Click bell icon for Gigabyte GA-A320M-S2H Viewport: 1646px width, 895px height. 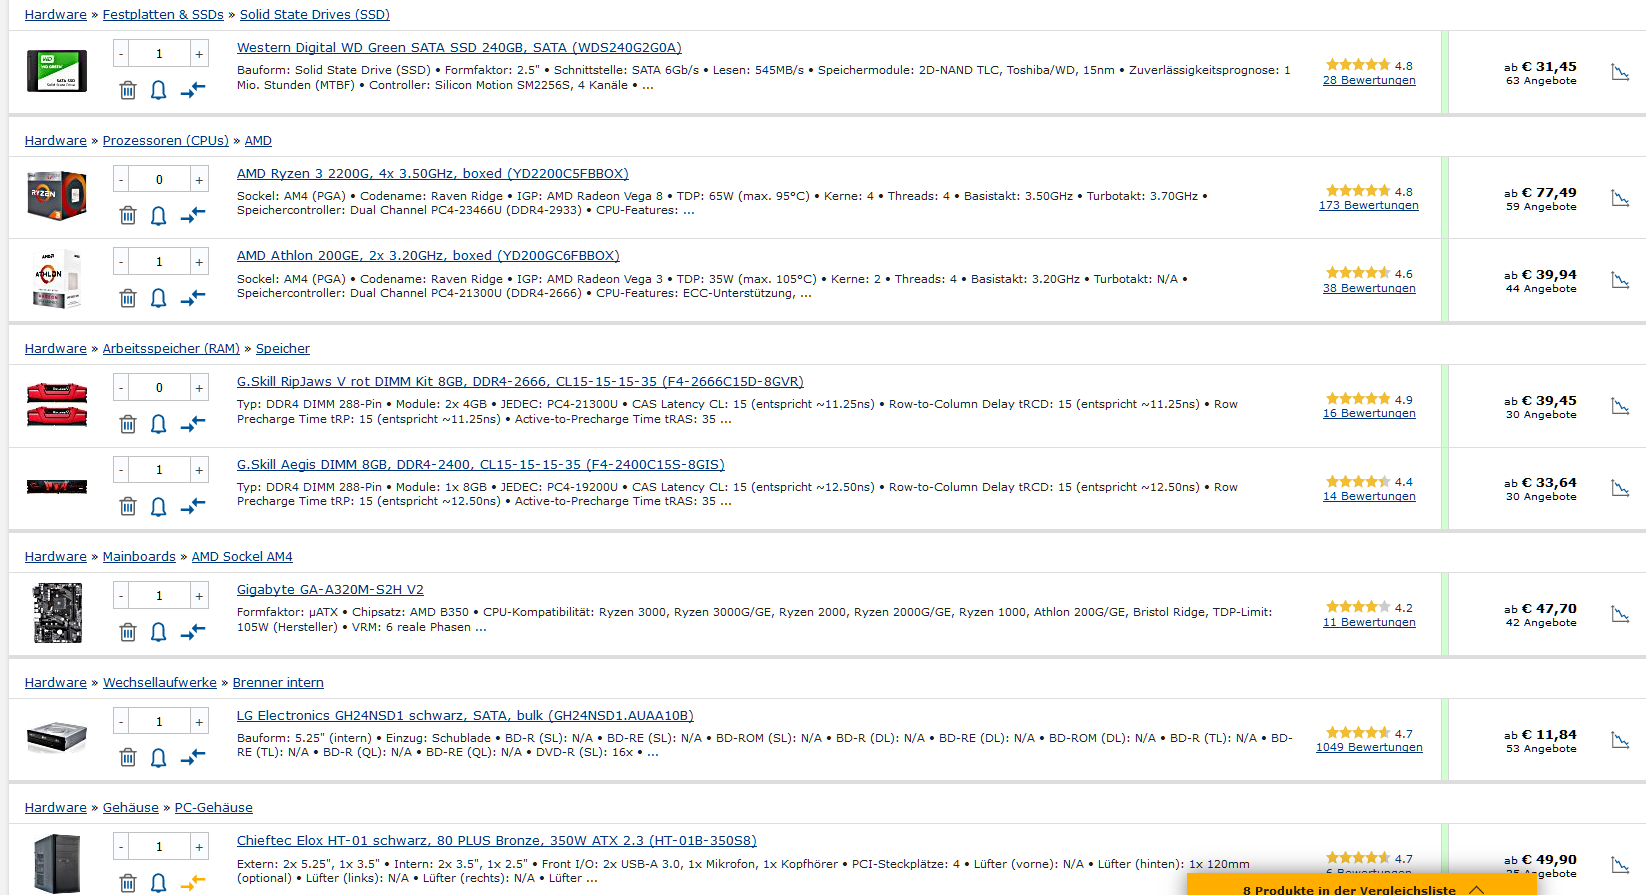click(158, 632)
